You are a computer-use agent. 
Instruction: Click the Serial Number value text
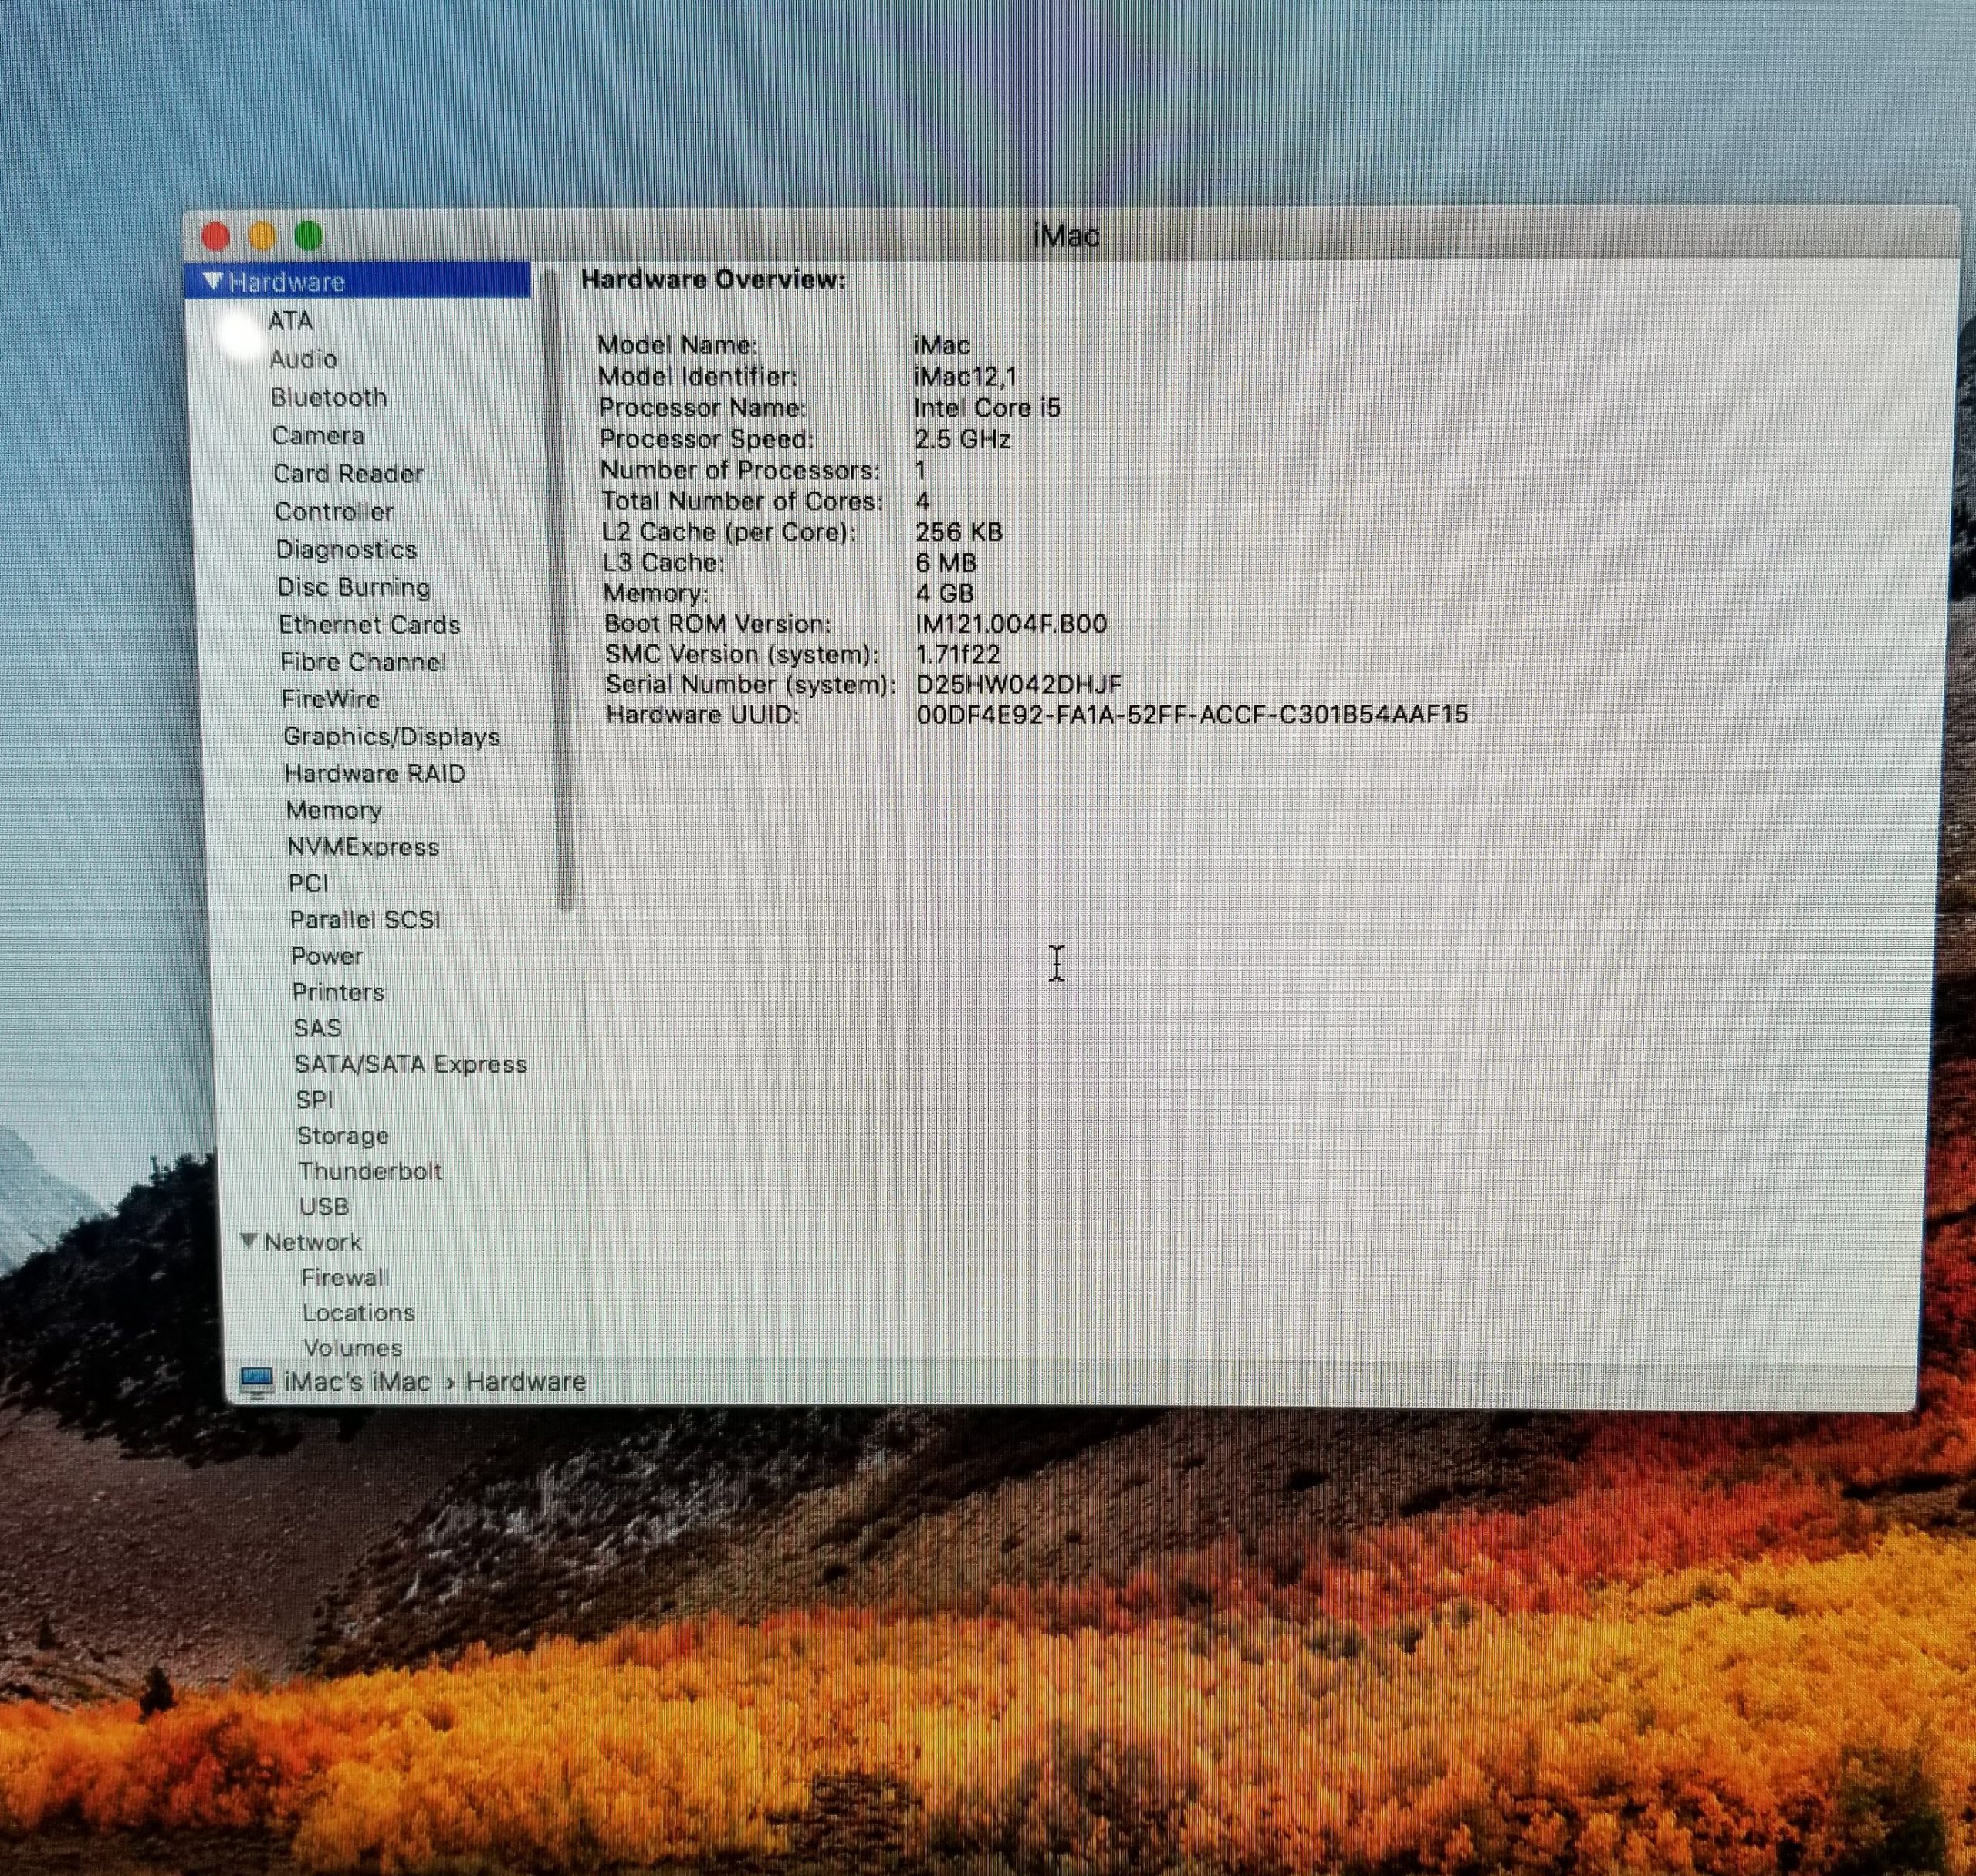coord(1018,685)
